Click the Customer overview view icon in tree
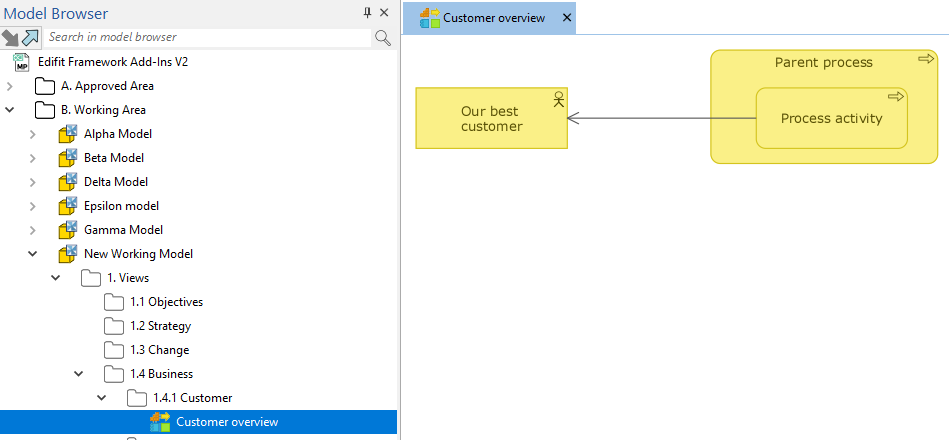 click(x=160, y=422)
